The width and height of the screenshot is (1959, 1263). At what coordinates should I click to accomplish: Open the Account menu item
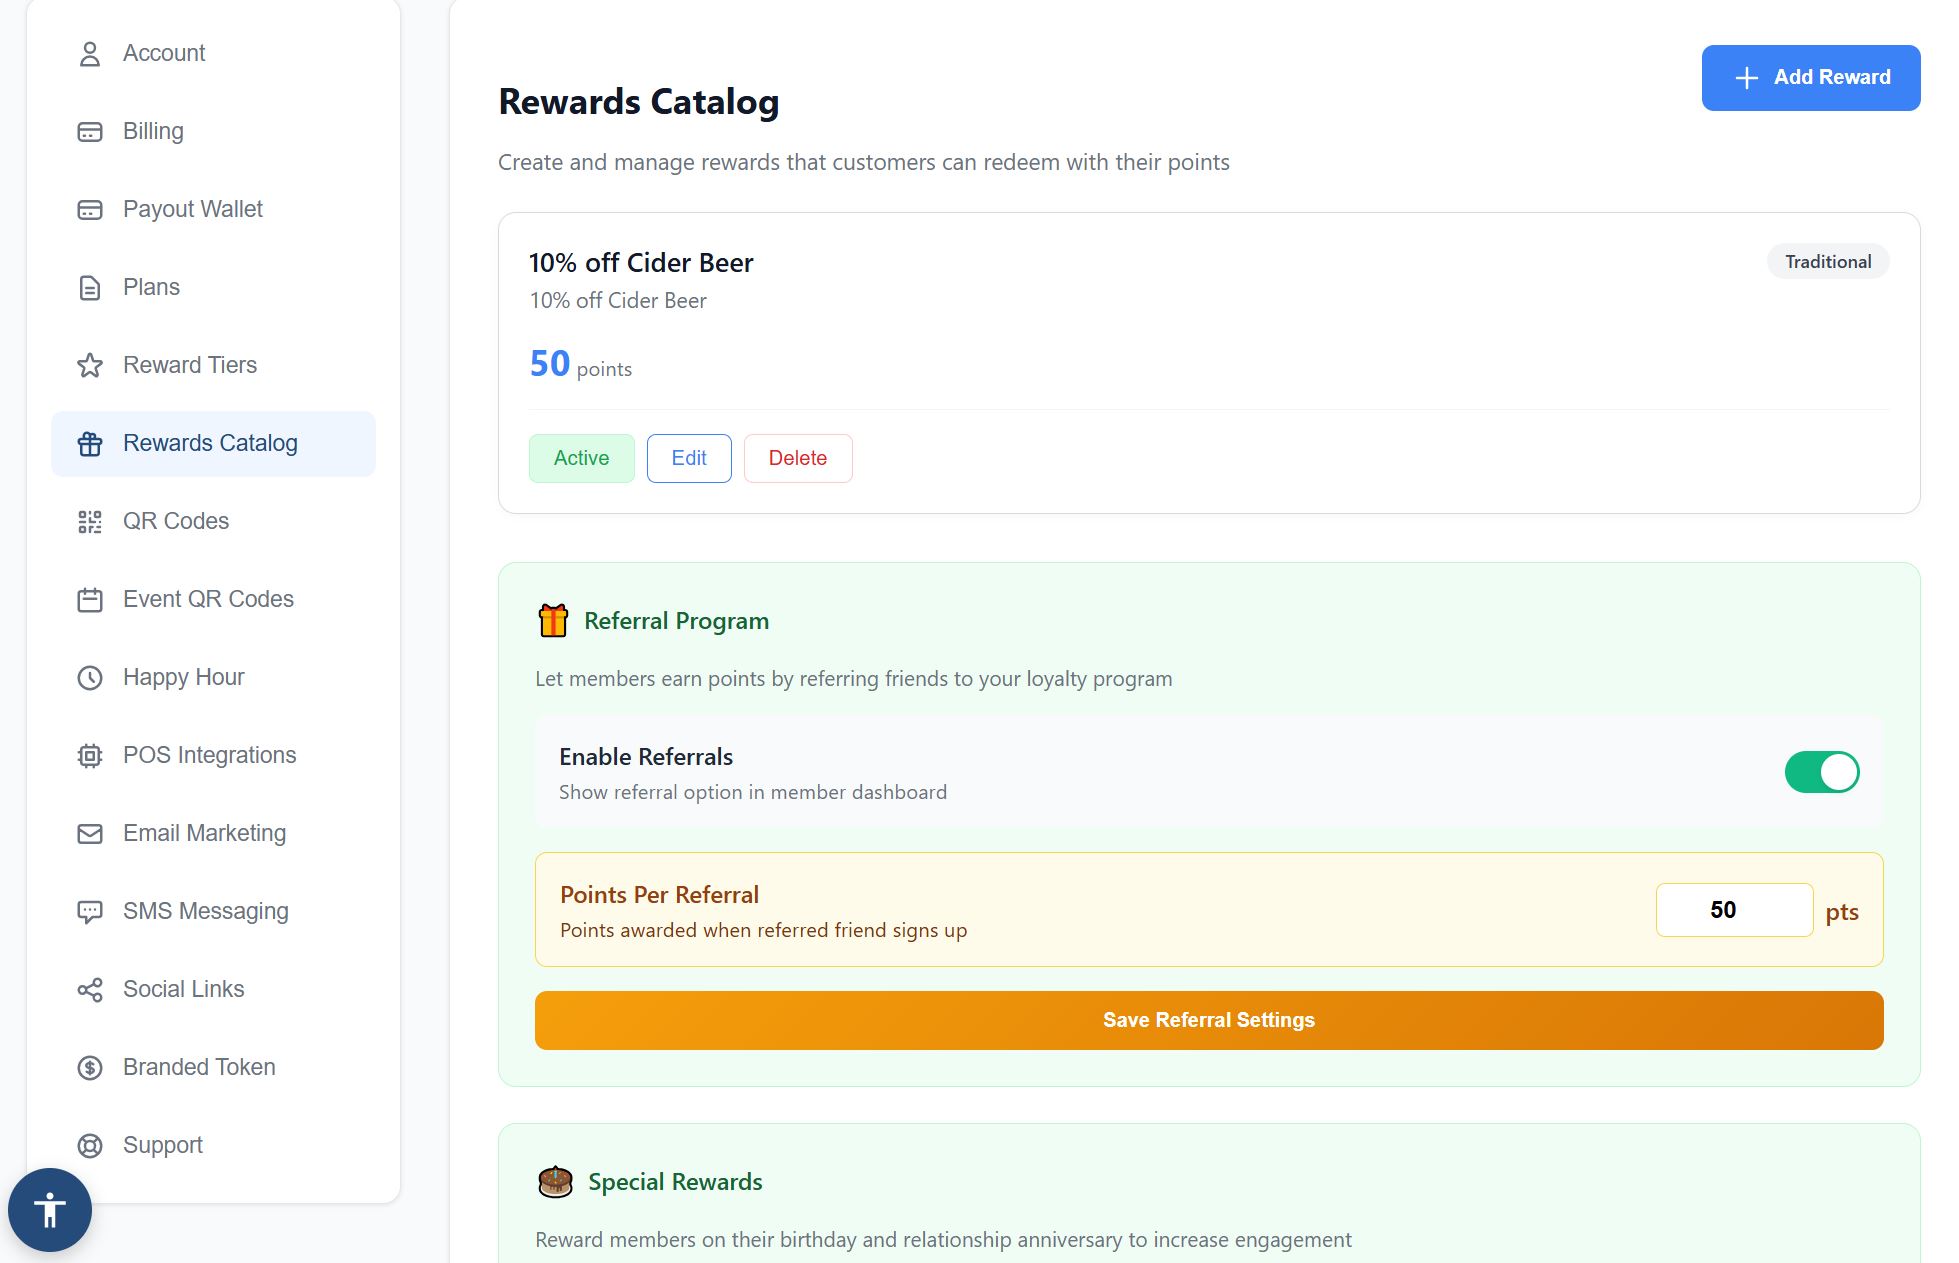(x=213, y=53)
